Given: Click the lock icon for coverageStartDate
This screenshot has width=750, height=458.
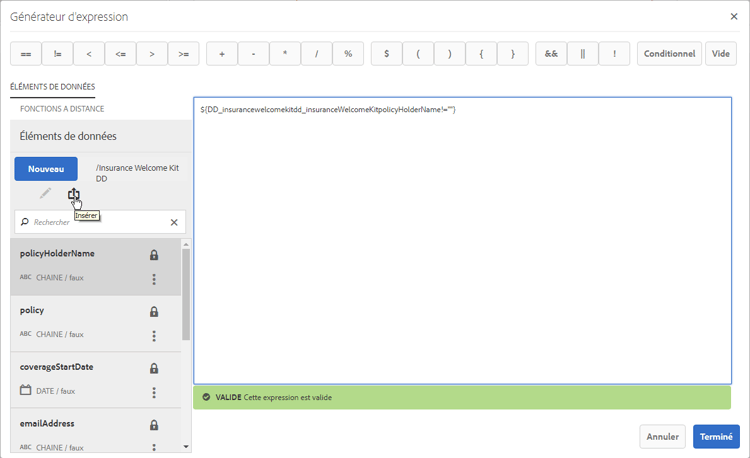Looking at the screenshot, I should (x=154, y=368).
